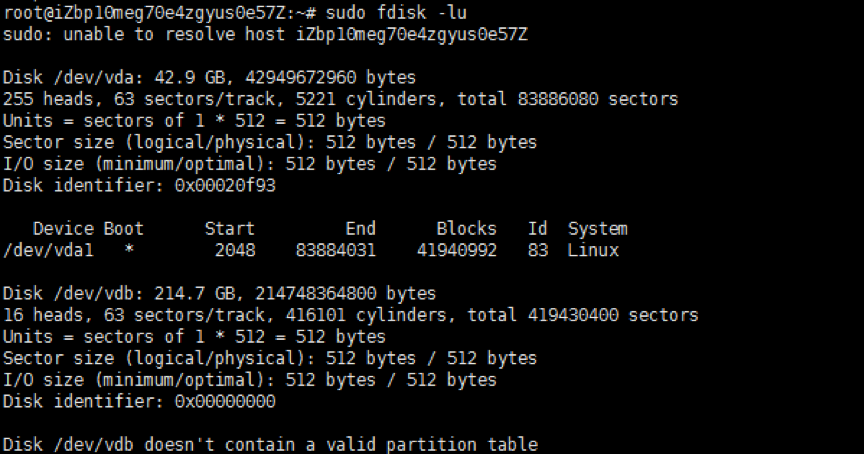This screenshot has height=454, width=864.
Task: Select the "Disk /dev/vdb: 214.7 GB" line
Action: point(219,294)
